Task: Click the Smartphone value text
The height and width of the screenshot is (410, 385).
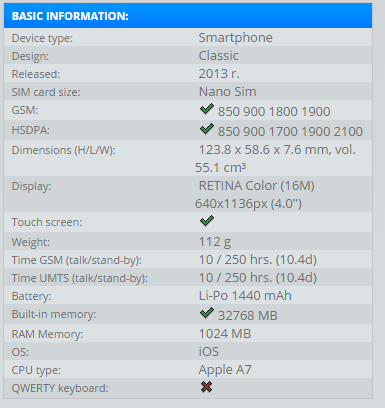Action: click(x=236, y=38)
